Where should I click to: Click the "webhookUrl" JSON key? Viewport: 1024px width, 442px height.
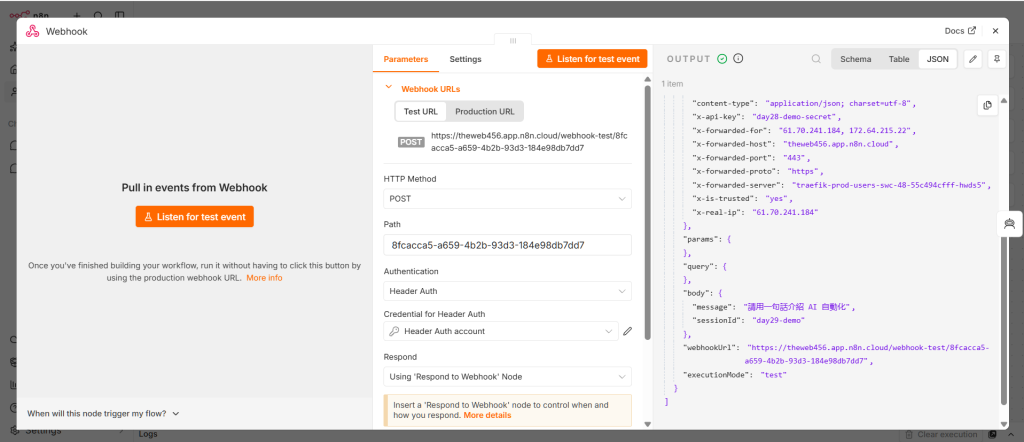tap(709, 348)
